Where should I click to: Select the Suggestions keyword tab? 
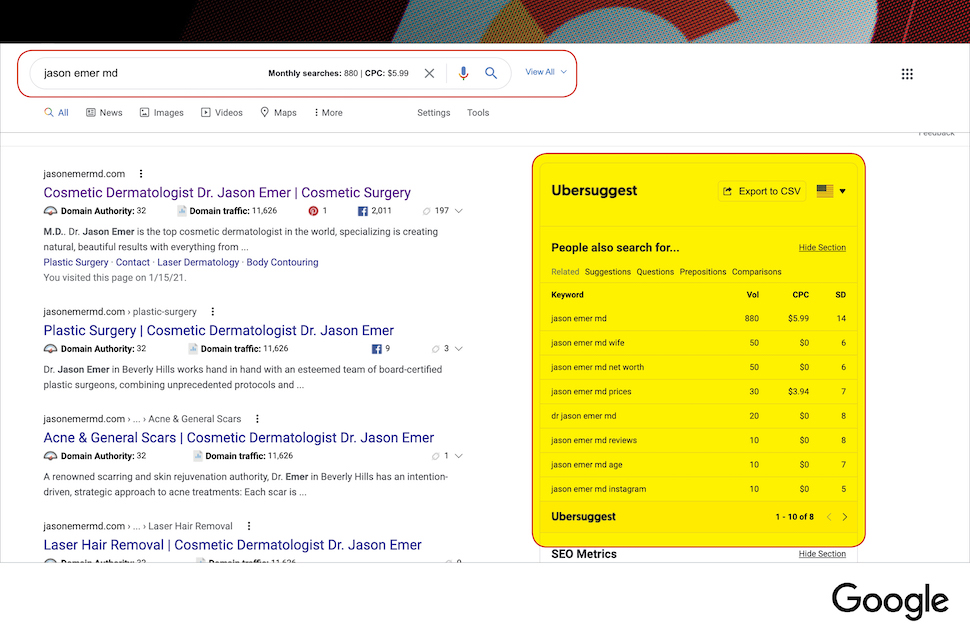(608, 272)
